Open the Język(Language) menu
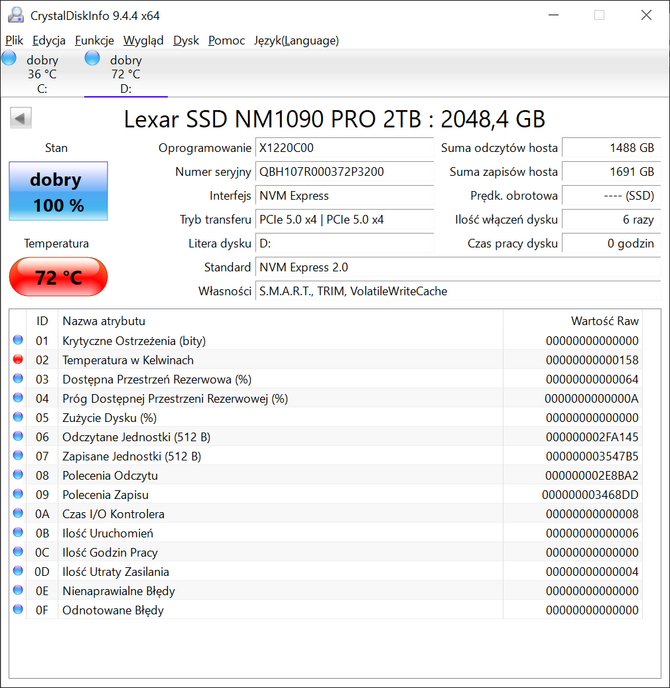Viewport: 670px width, 688px height. [x=296, y=40]
